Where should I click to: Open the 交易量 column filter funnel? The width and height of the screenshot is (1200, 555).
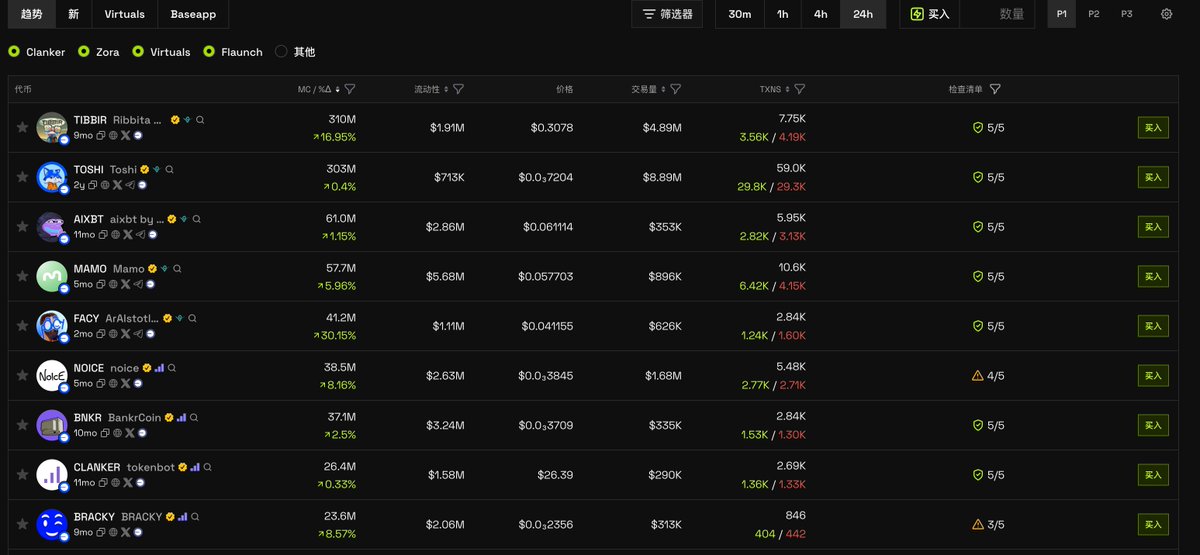pos(676,89)
